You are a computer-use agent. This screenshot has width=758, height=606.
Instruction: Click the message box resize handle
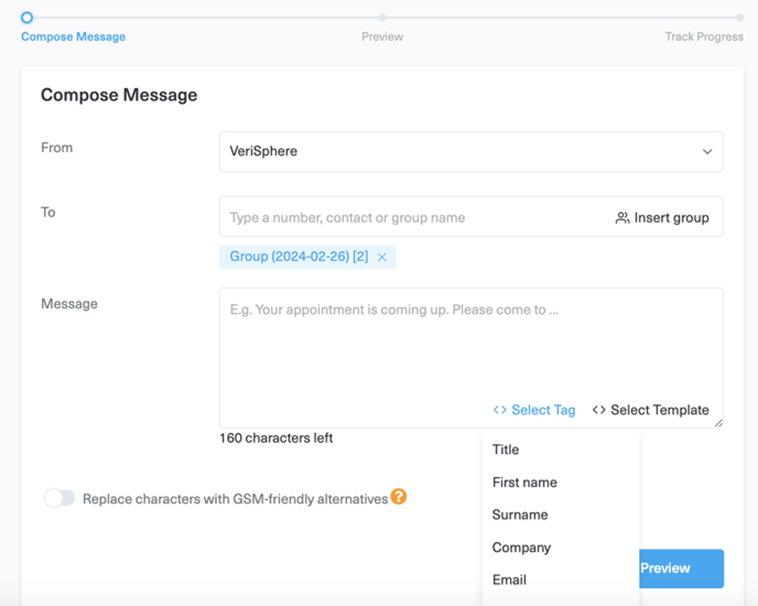[x=719, y=423]
